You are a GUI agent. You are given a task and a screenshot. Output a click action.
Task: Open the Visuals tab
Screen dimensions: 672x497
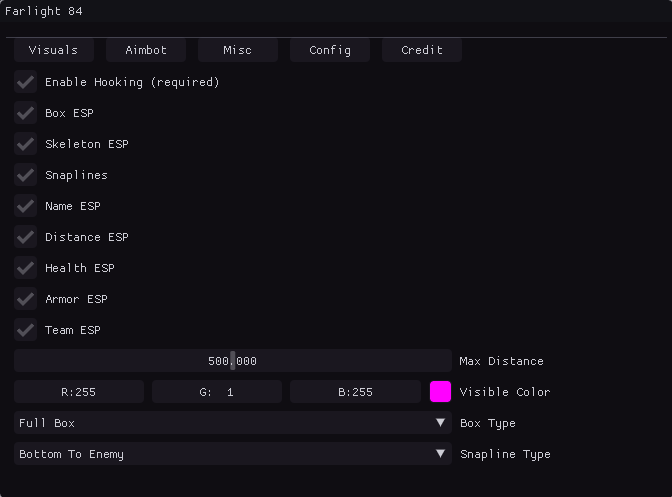point(53,50)
